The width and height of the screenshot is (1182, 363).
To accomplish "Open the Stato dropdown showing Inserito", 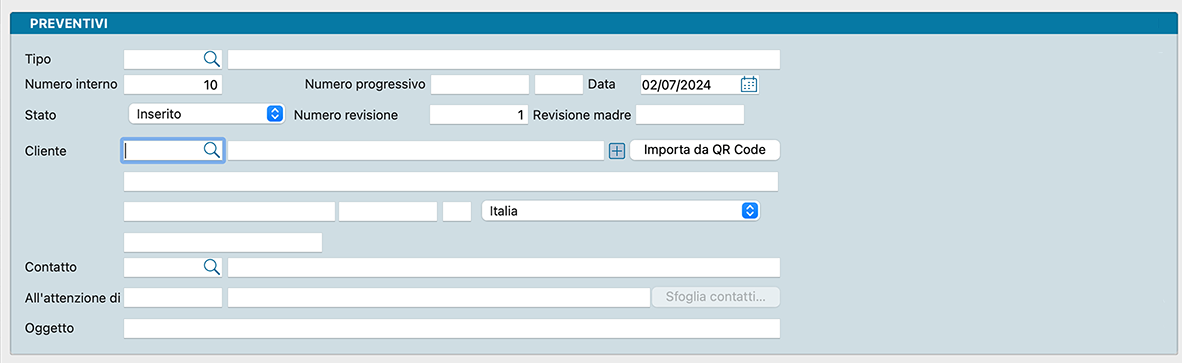I will pos(207,114).
